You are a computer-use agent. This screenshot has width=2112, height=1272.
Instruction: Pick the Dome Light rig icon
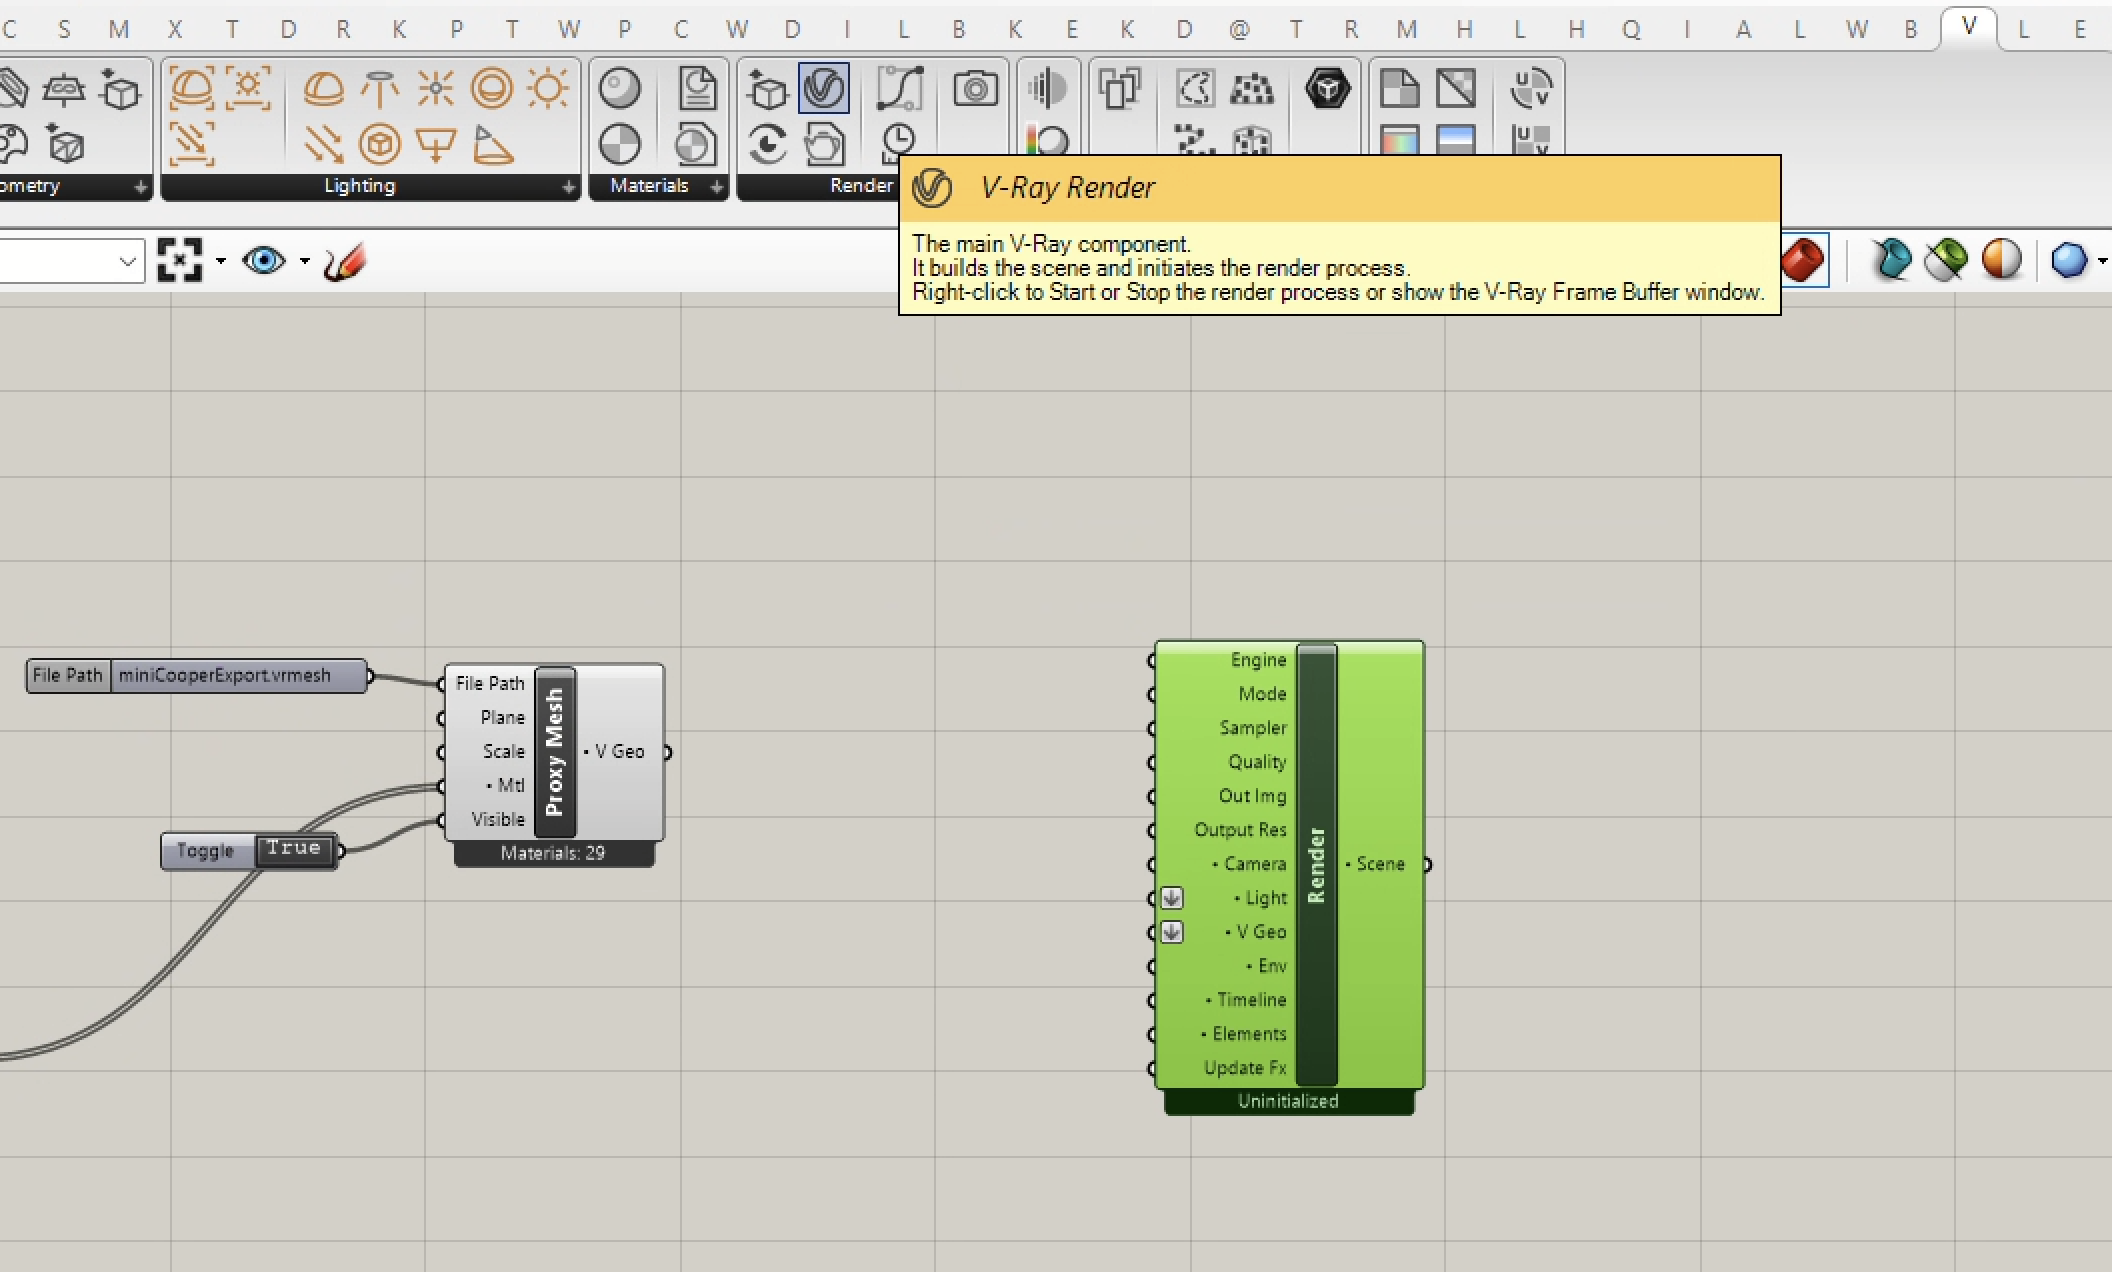191,89
